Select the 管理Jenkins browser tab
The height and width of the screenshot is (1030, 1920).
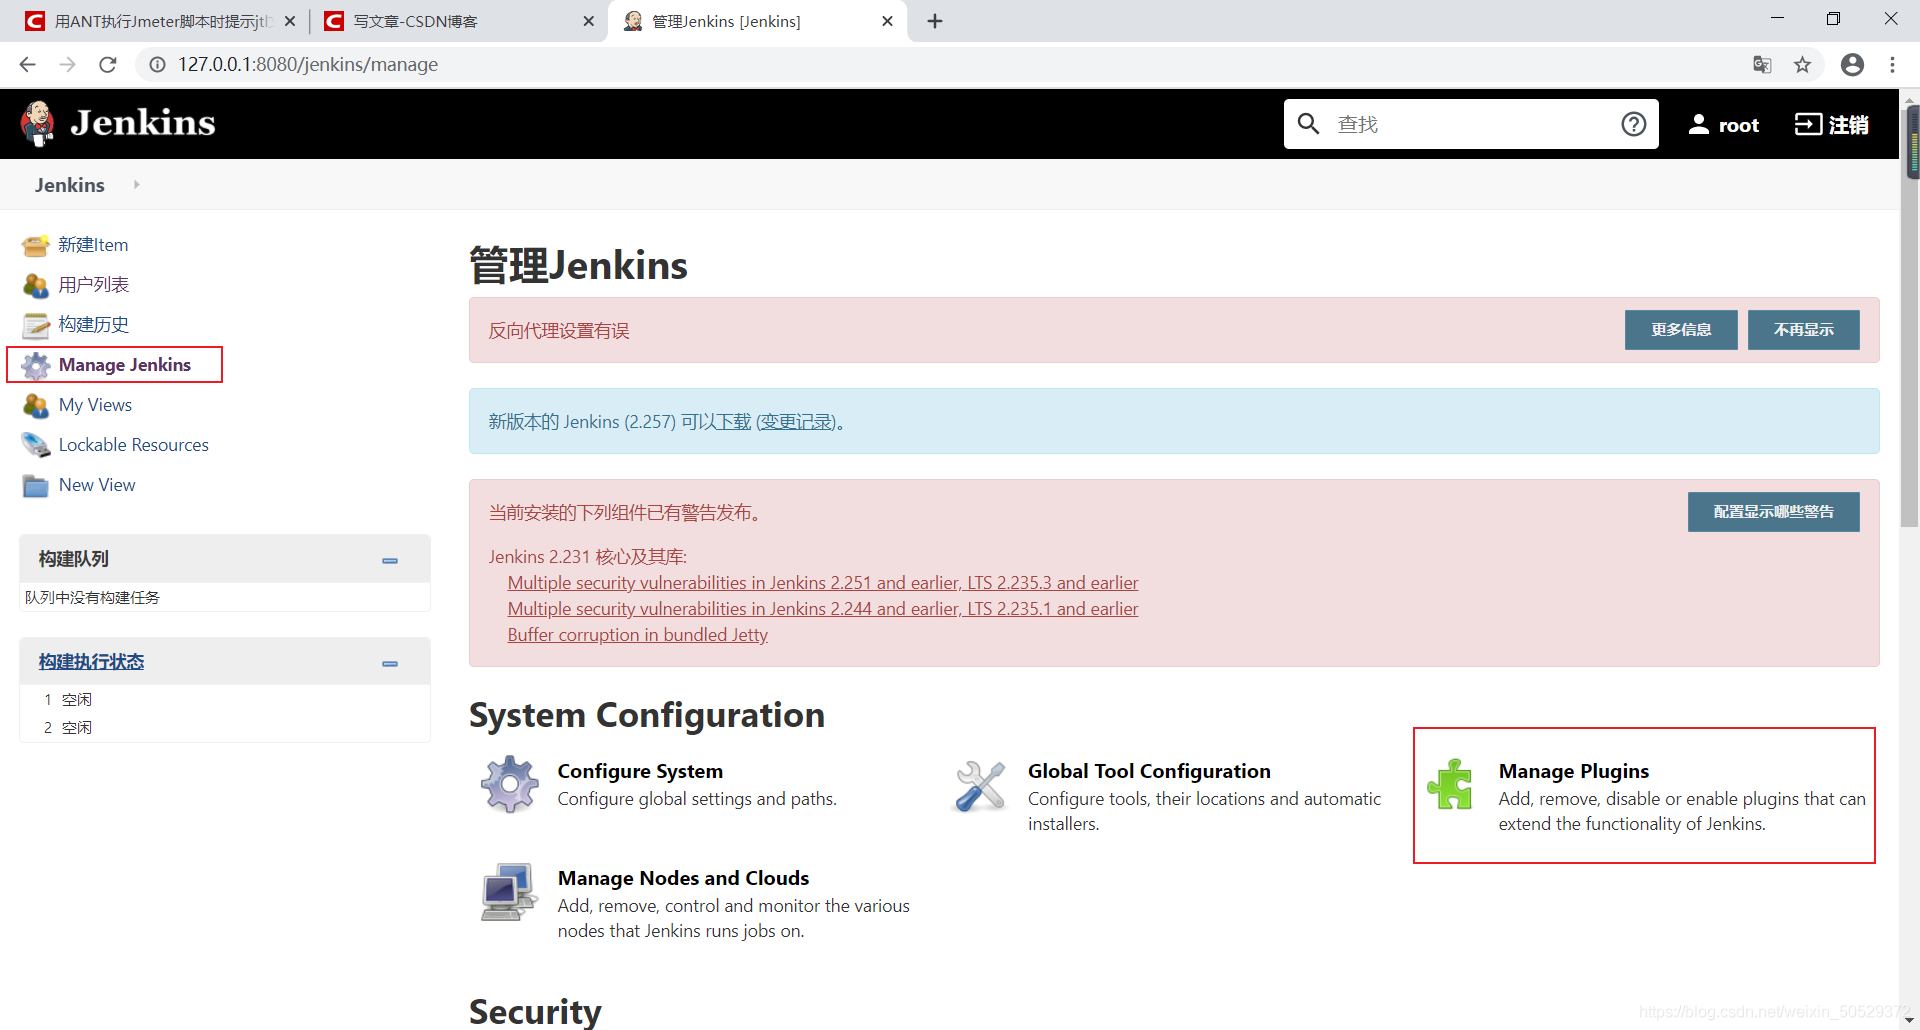point(757,21)
